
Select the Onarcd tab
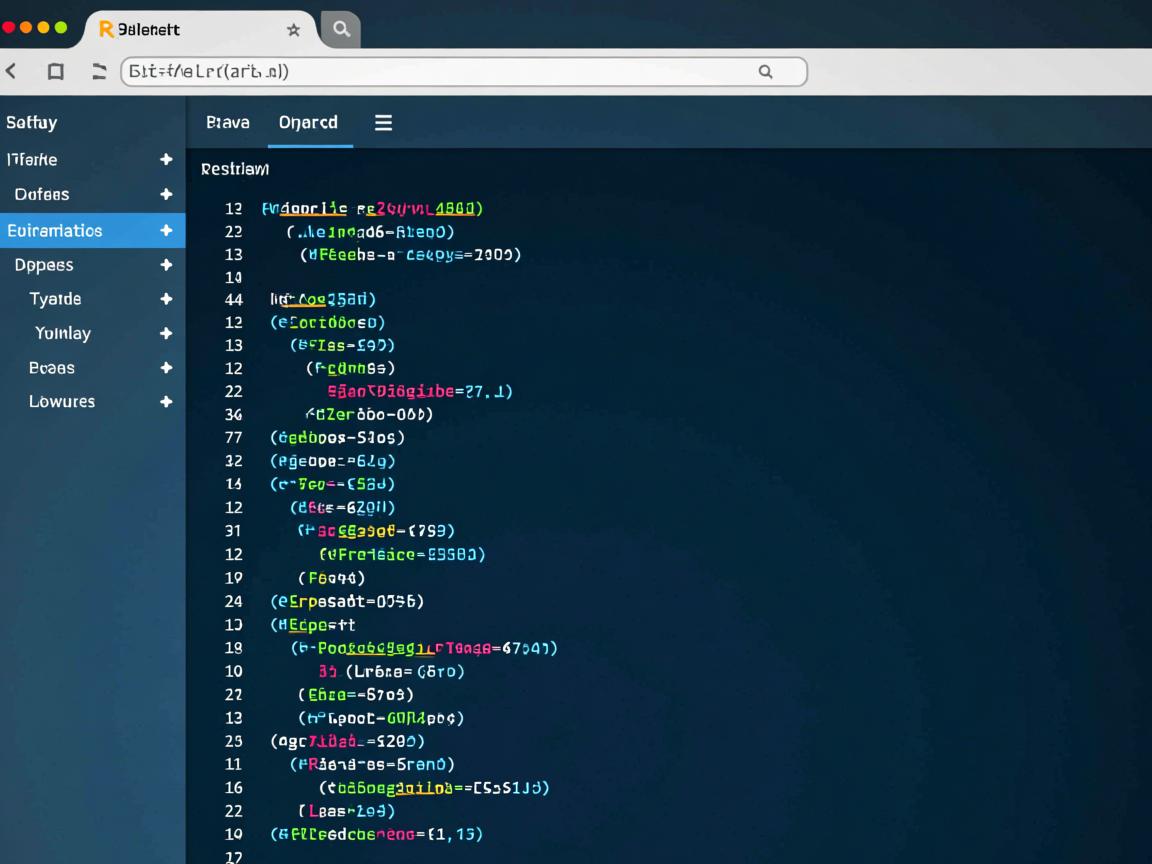coord(308,123)
